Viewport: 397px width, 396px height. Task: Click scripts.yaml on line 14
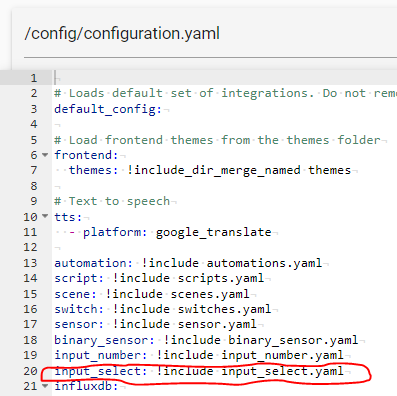click(221, 278)
